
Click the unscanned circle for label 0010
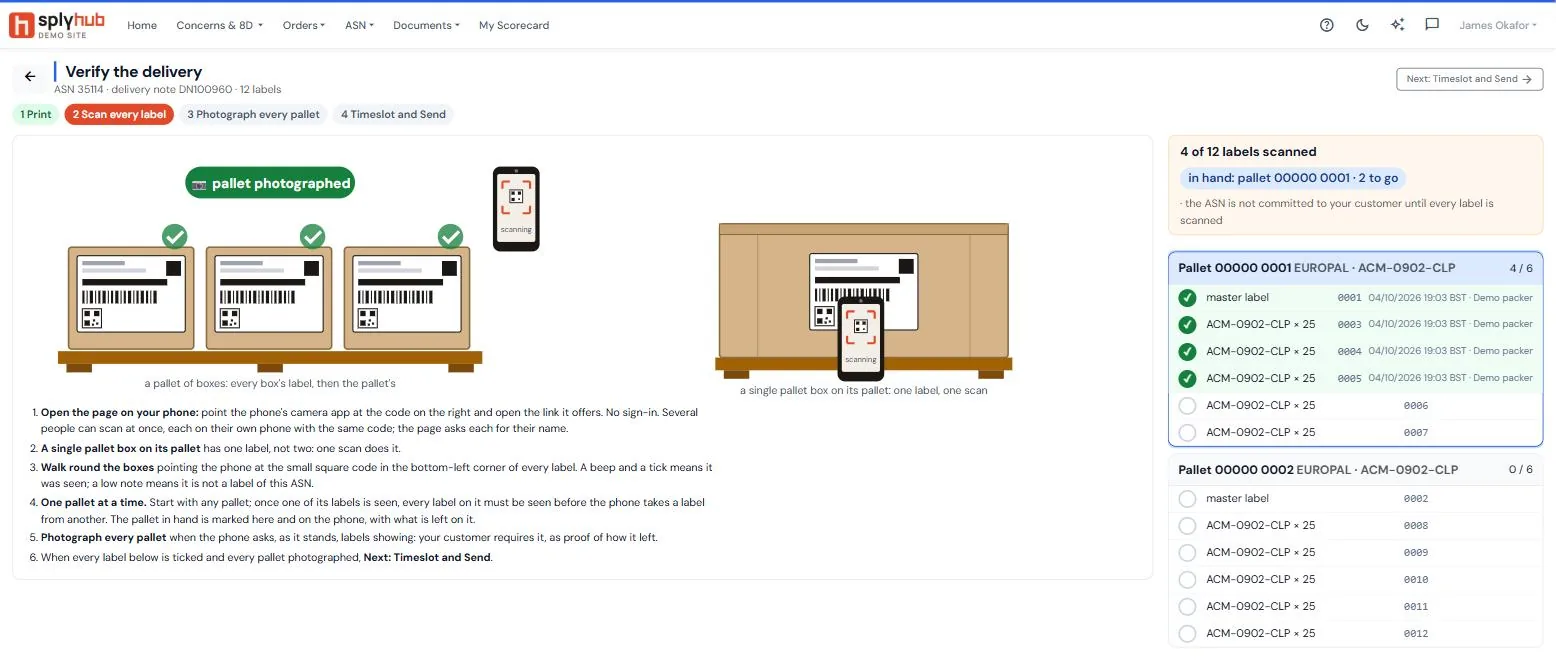point(1187,579)
